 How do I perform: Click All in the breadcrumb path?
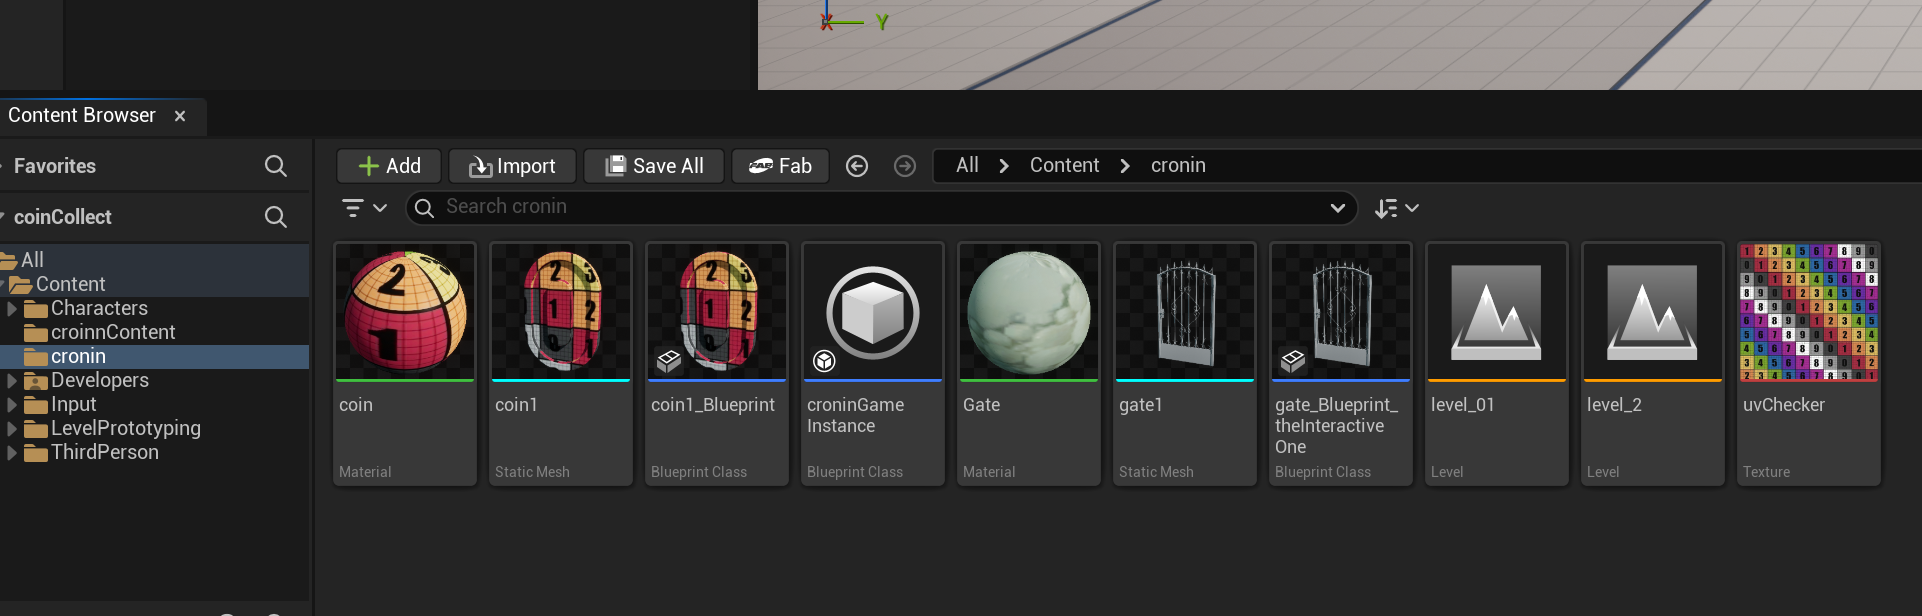[x=967, y=166]
